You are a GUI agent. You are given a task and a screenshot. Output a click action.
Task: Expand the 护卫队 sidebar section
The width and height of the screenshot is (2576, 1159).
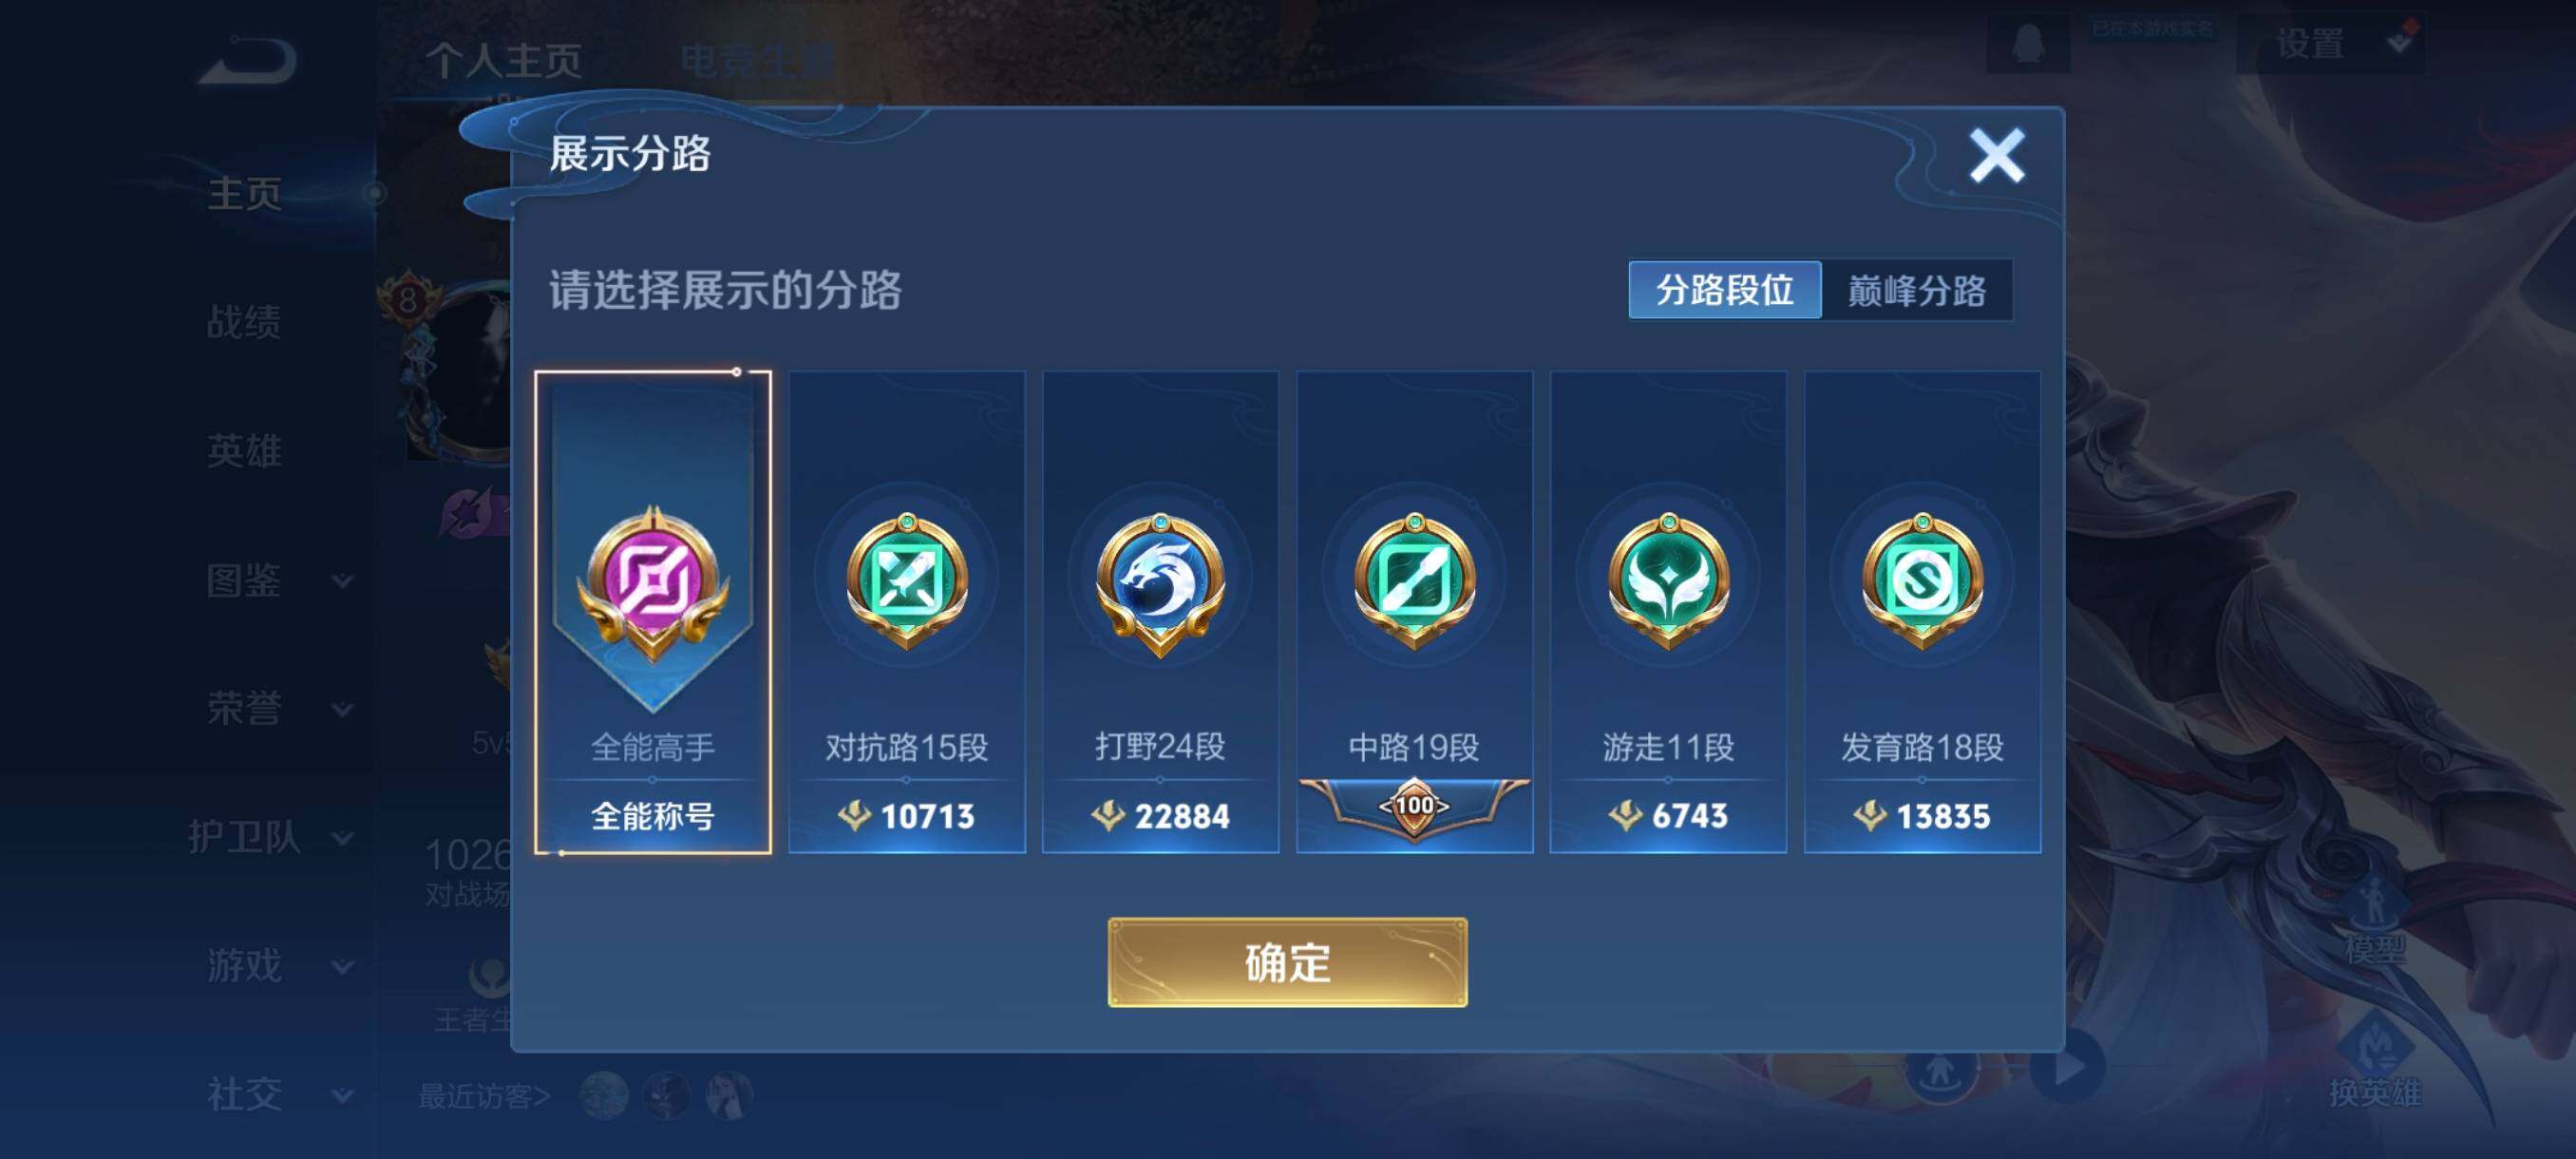tap(270, 837)
